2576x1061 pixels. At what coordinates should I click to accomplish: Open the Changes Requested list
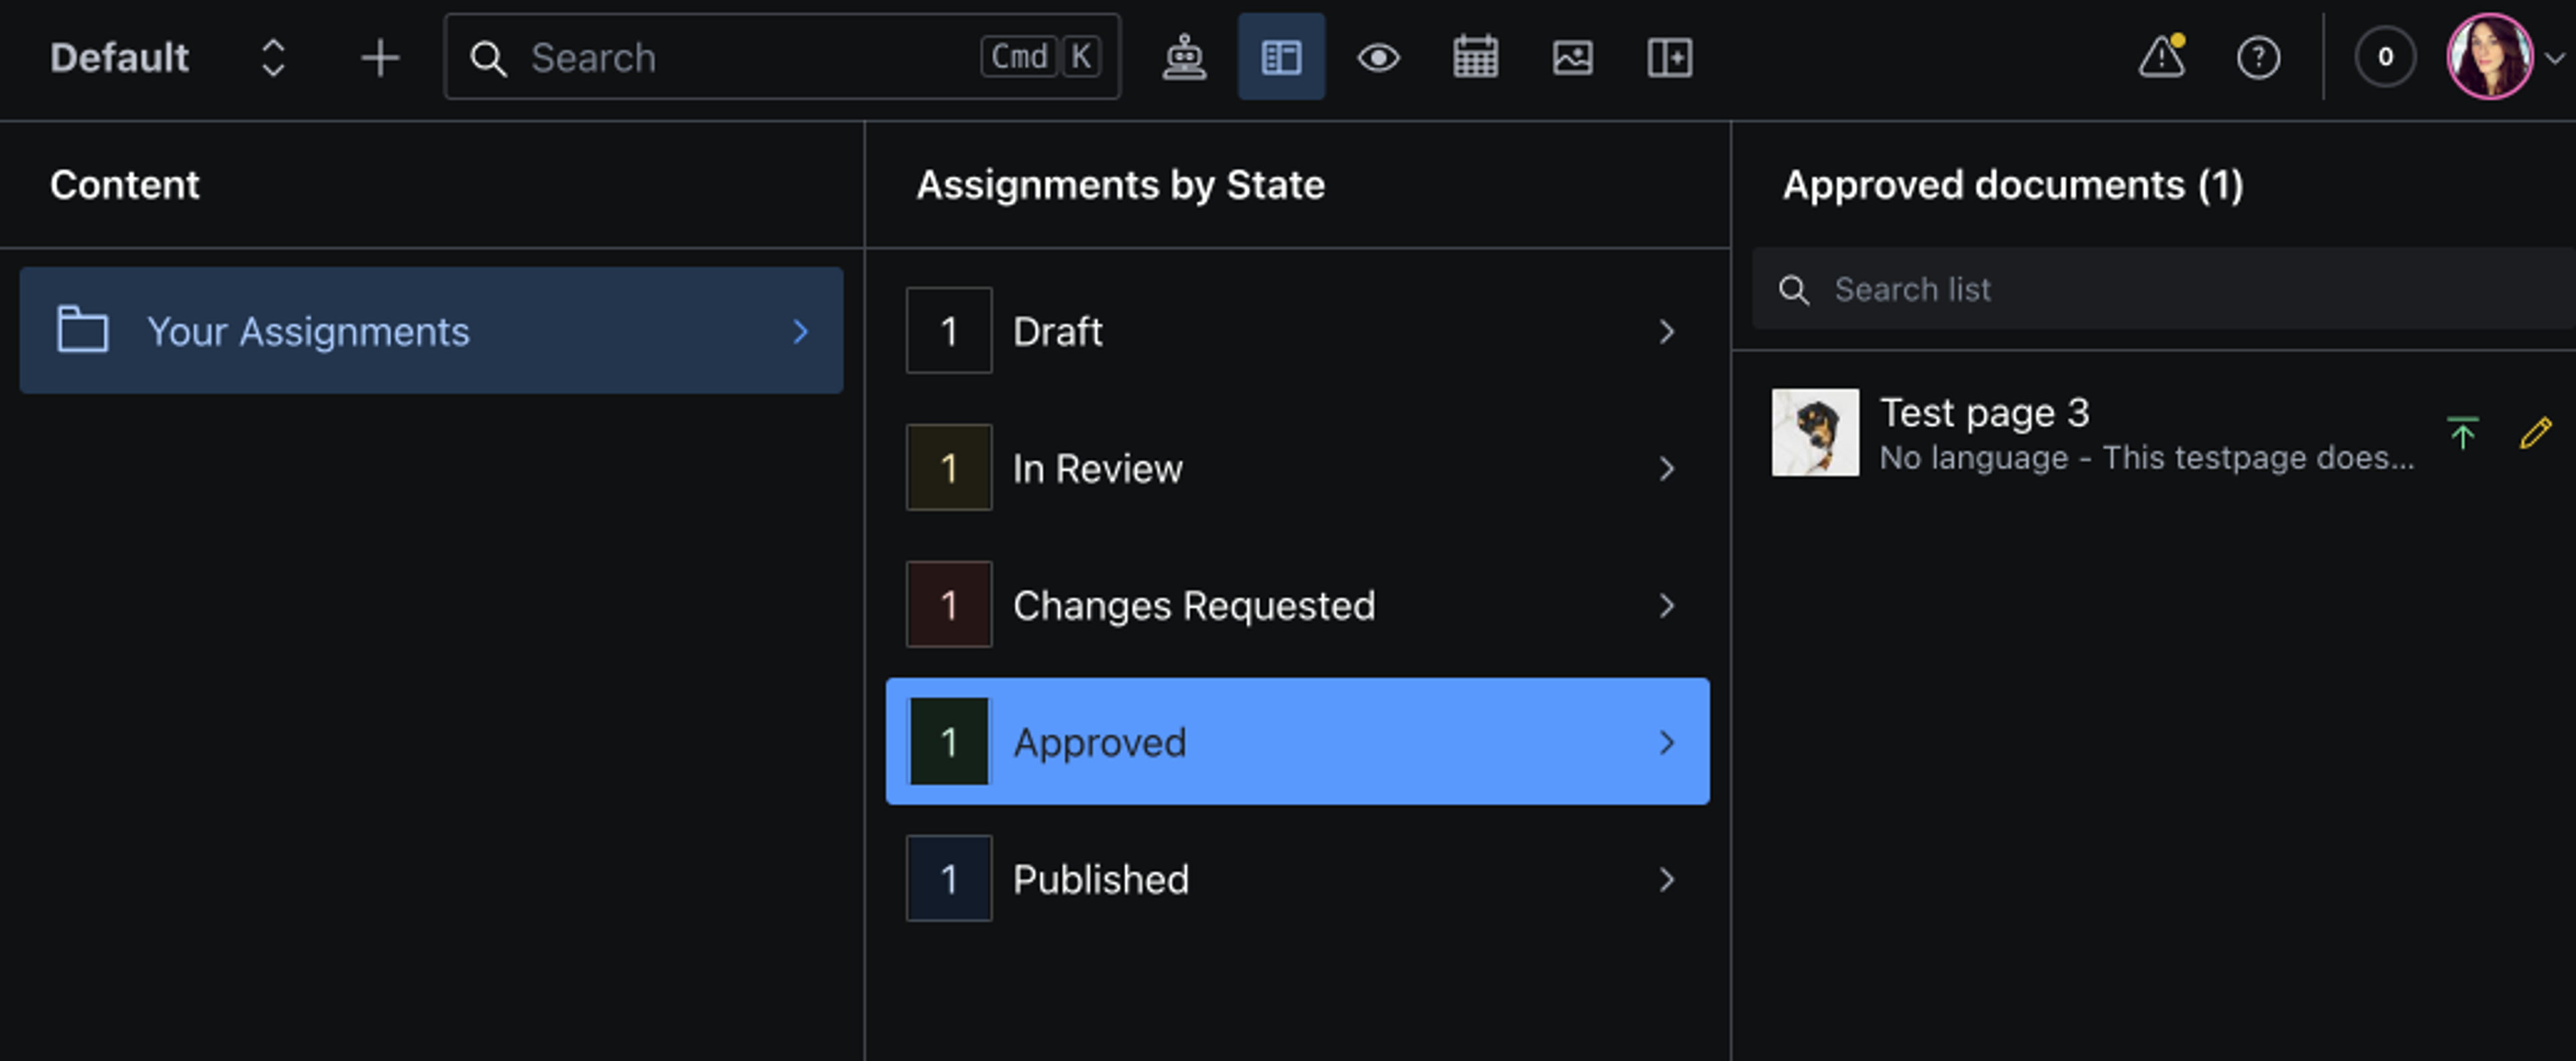point(1296,605)
